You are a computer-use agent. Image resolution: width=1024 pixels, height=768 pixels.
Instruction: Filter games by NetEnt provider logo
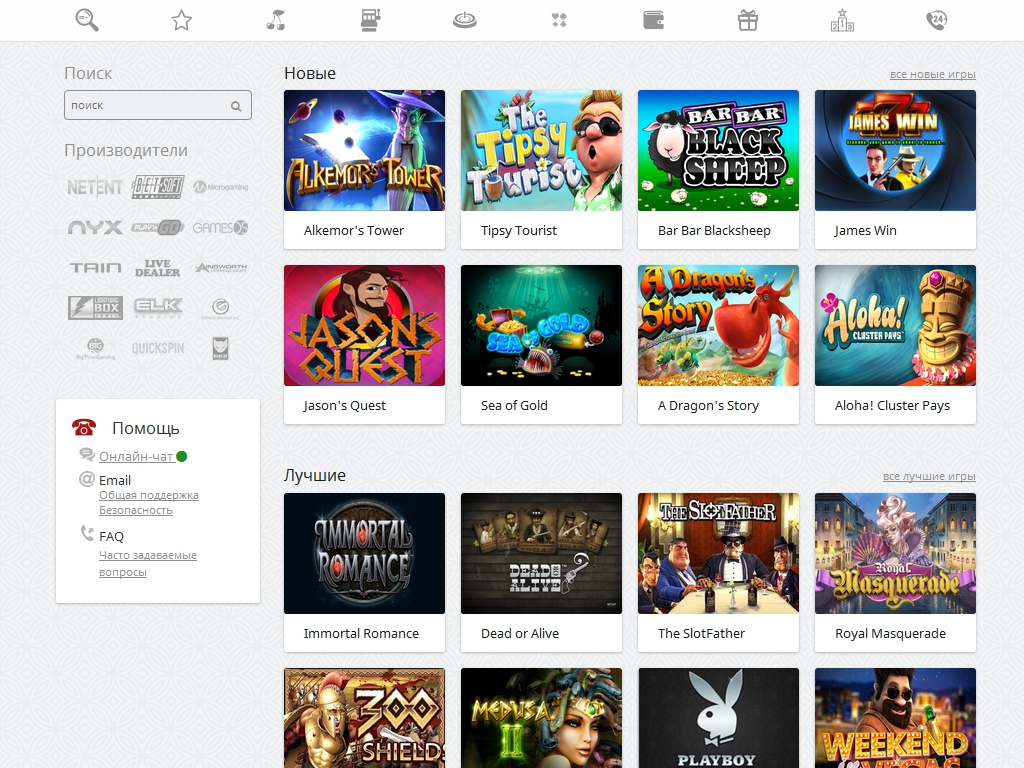point(94,187)
